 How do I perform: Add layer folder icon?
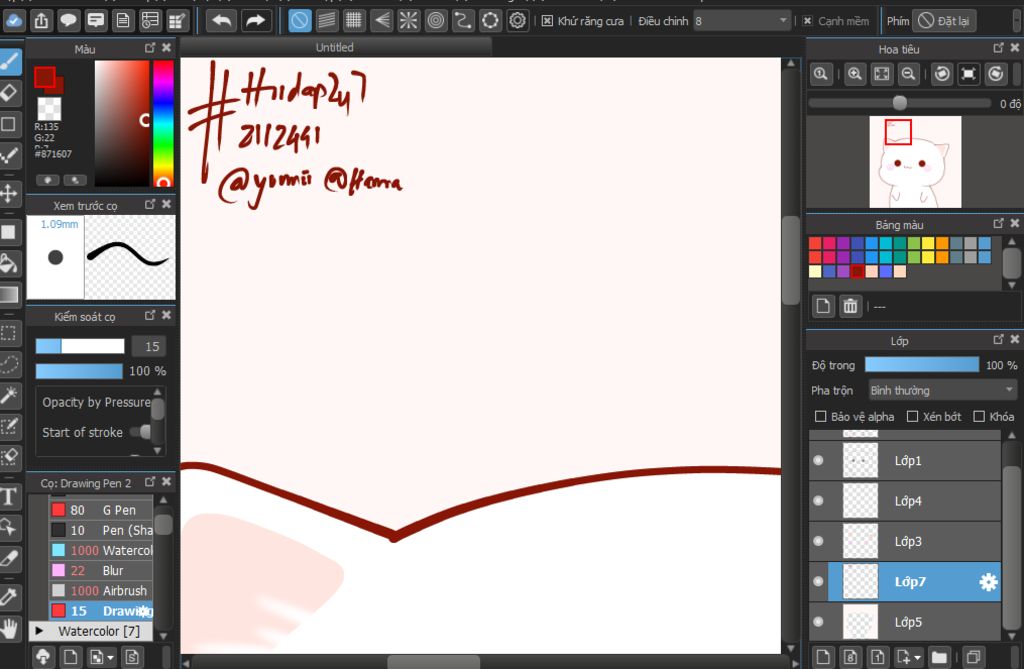click(x=939, y=657)
